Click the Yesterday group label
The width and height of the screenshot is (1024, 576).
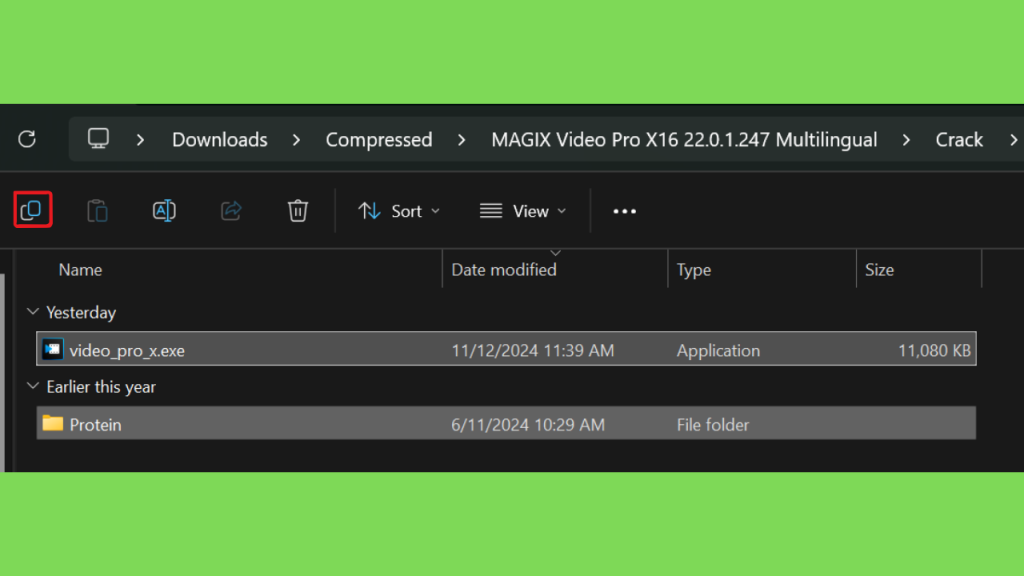81,312
